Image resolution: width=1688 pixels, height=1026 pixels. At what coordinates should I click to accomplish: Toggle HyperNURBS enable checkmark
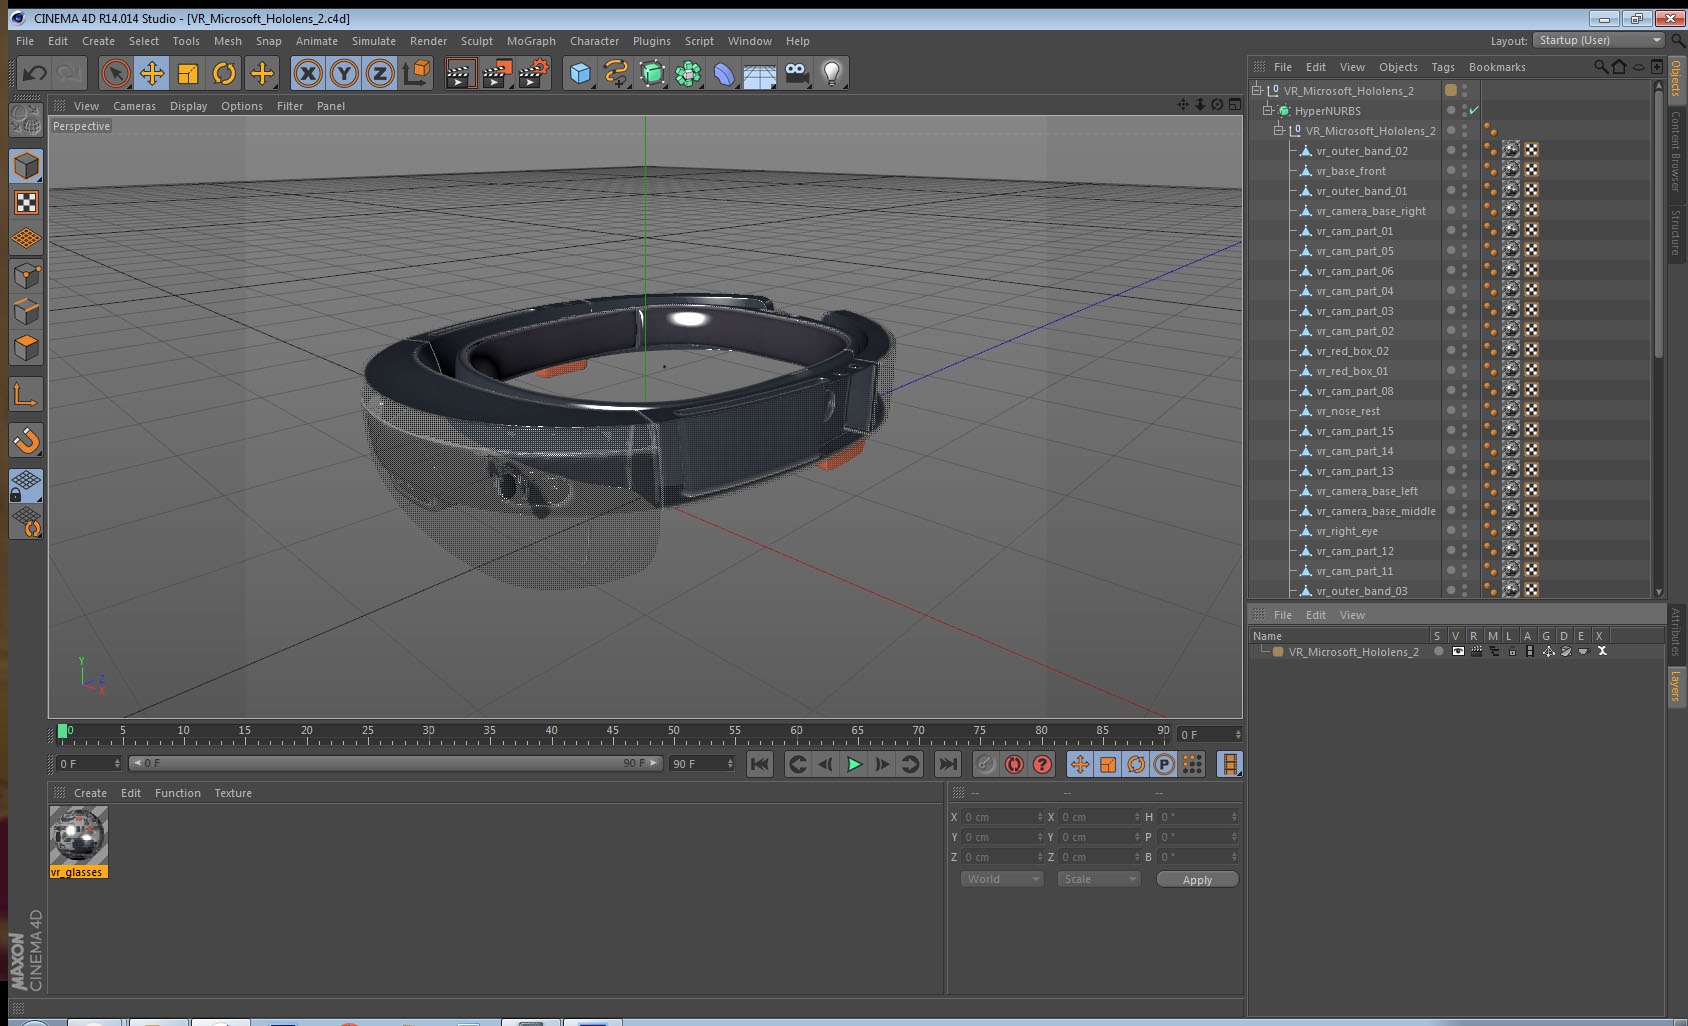click(x=1474, y=110)
